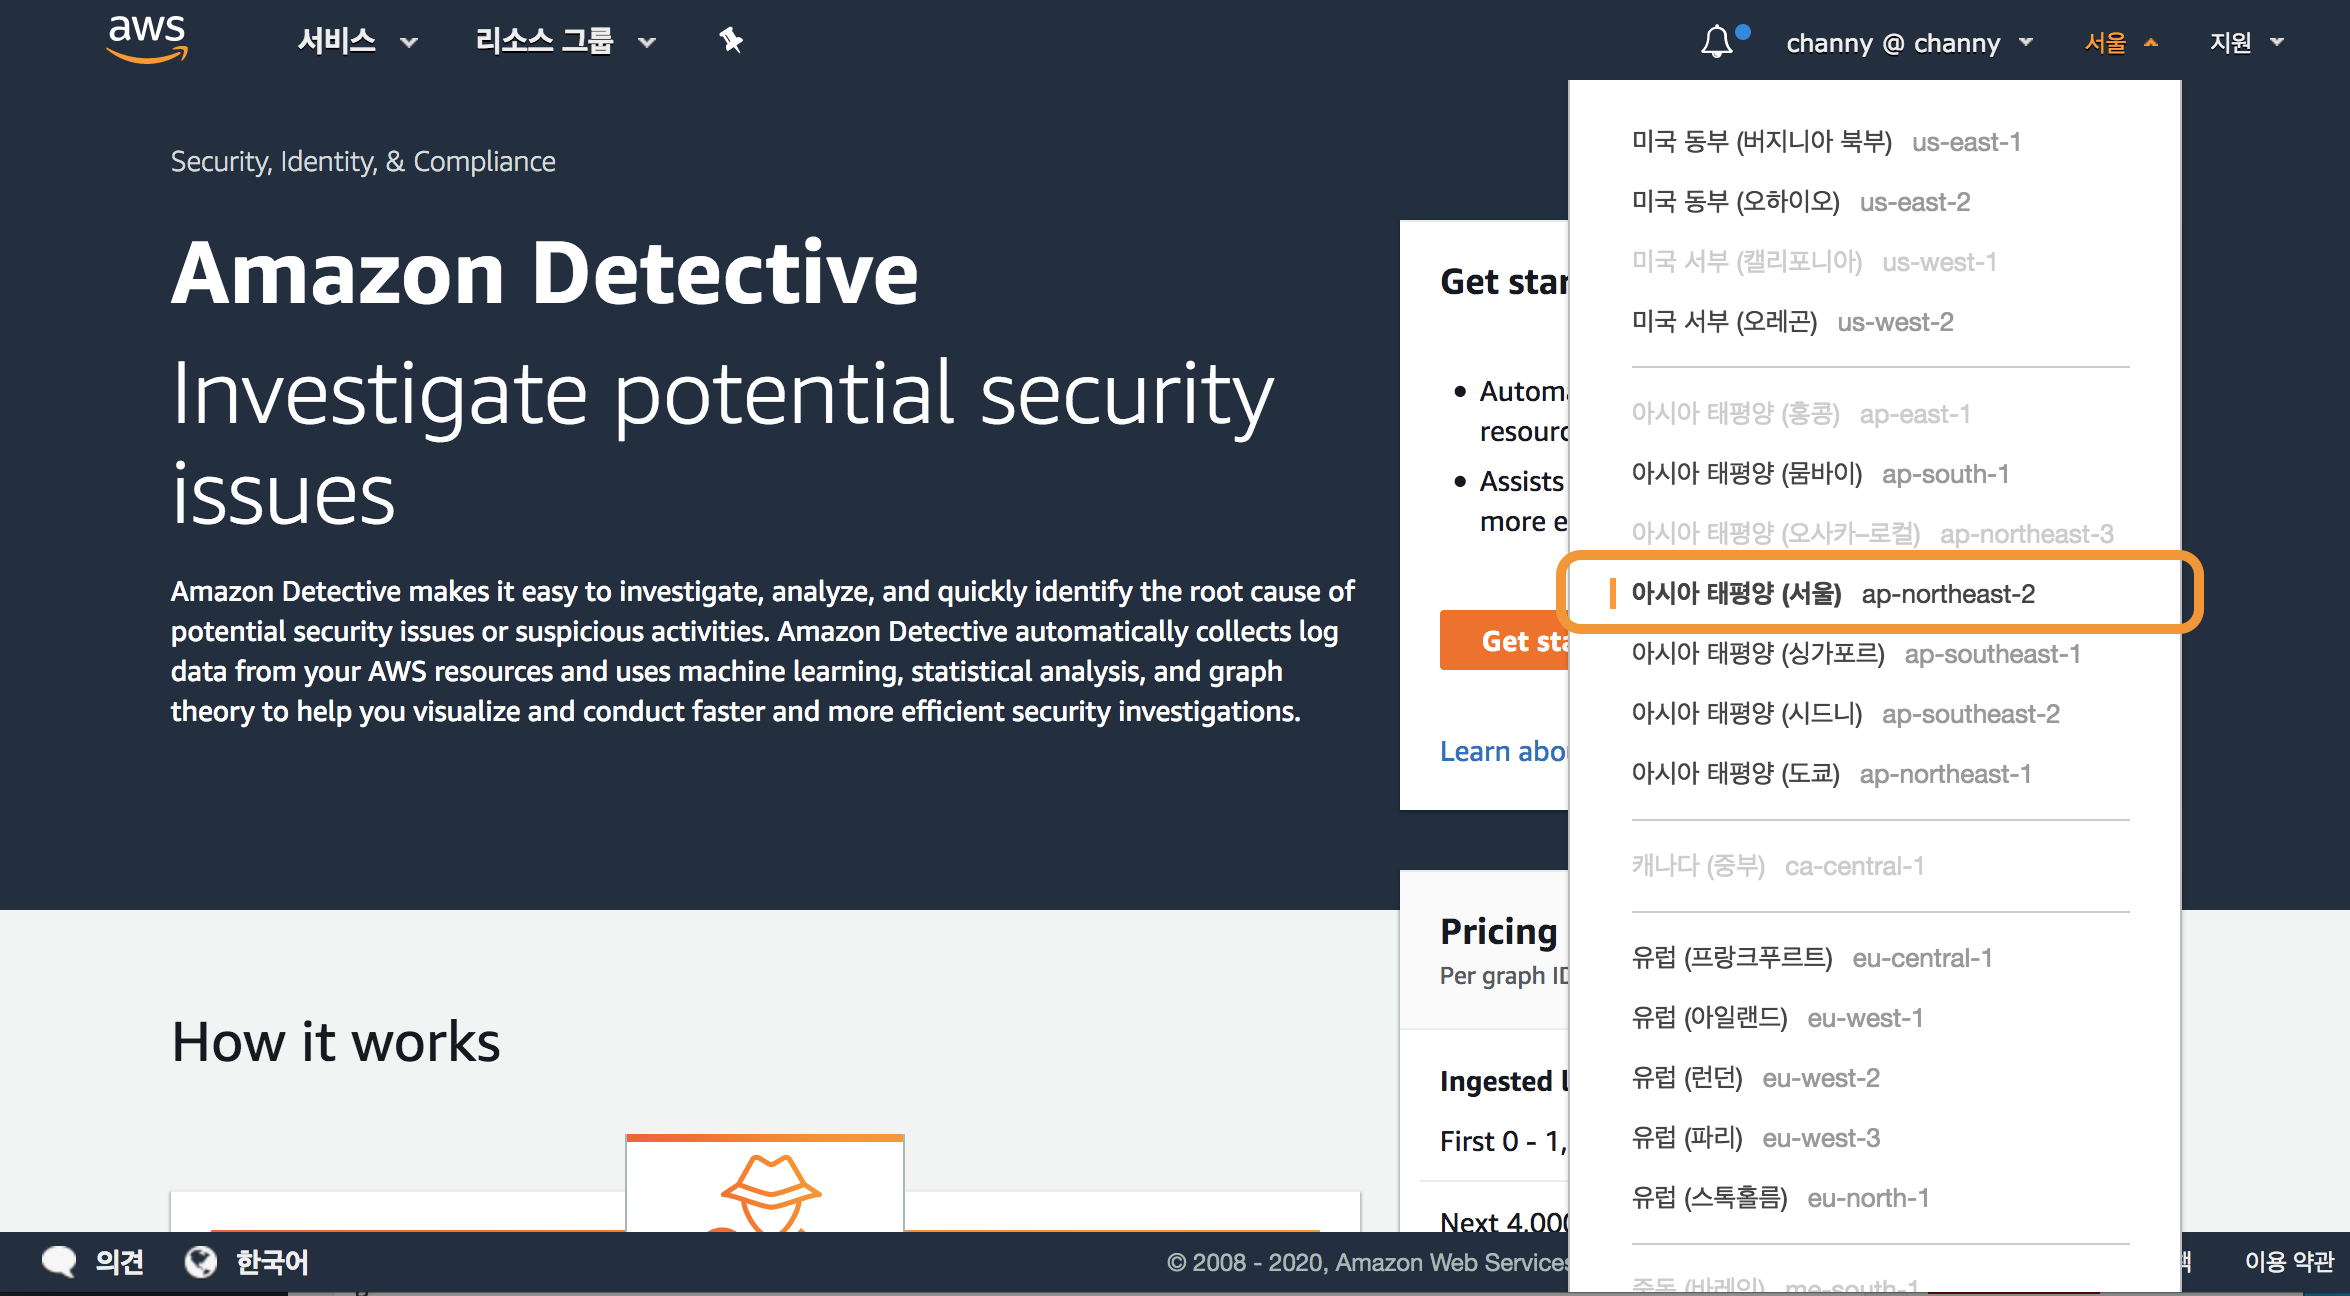The width and height of the screenshot is (2350, 1296).
Task: Click 이용 약관 terms link in footer
Action: point(2288,1262)
